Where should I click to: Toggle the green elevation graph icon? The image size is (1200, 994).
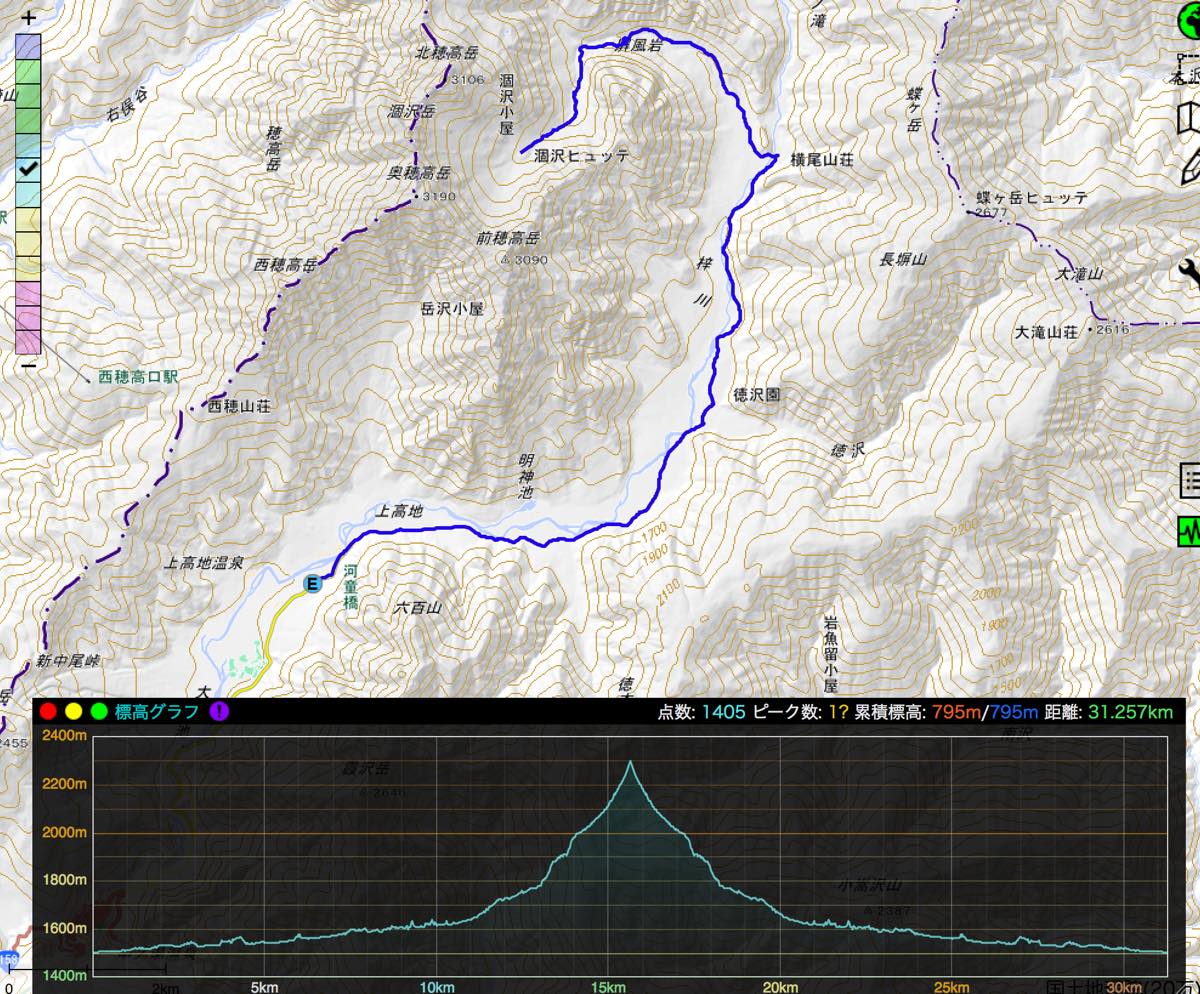[1189, 530]
